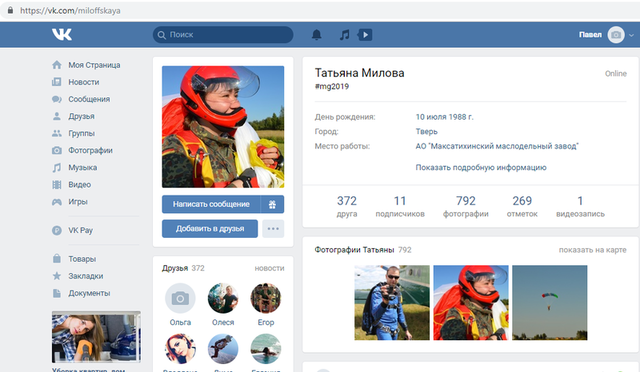Open Татьяна's large profile photo

pos(223,127)
